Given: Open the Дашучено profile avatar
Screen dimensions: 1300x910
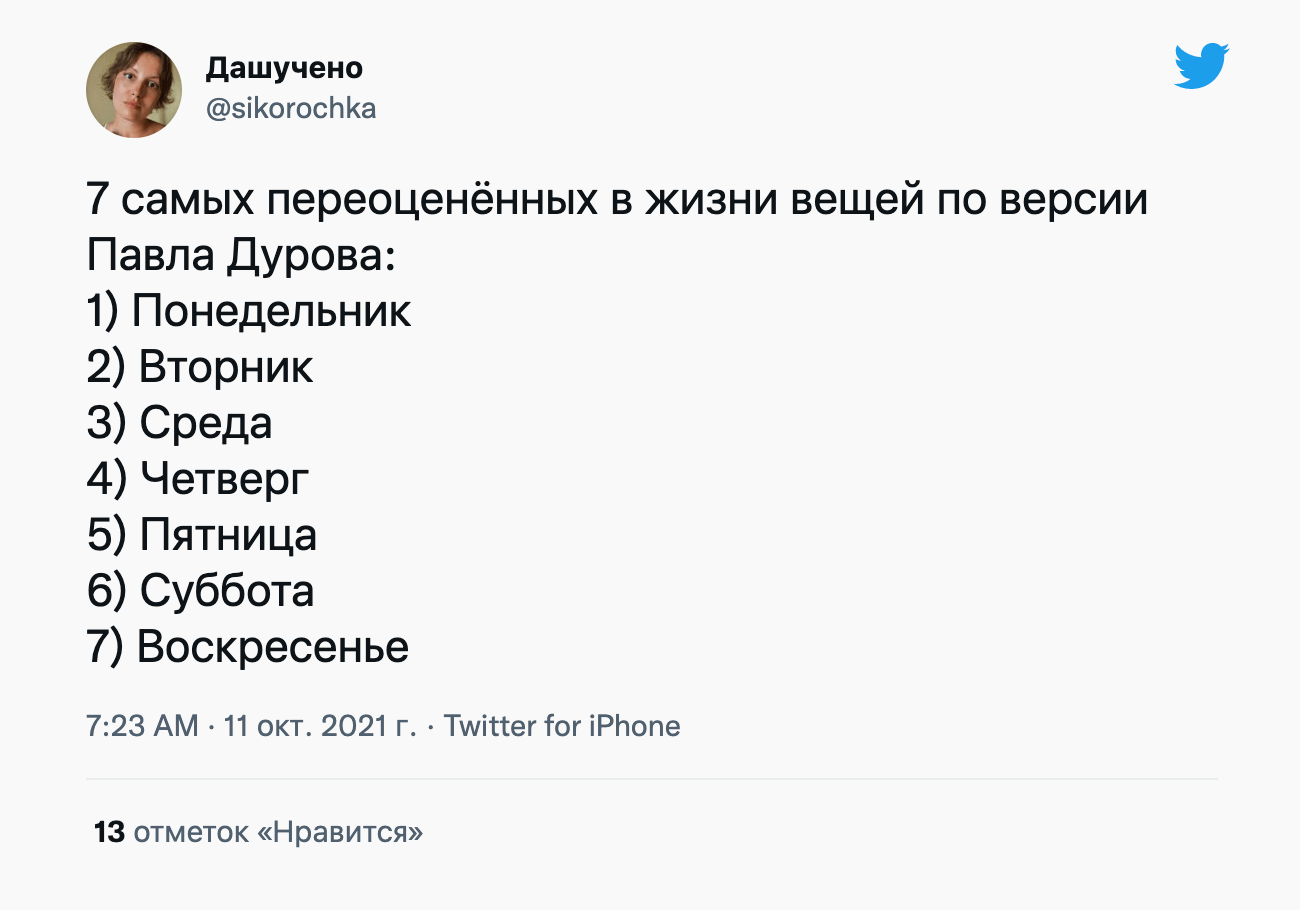Looking at the screenshot, I should click(x=134, y=90).
